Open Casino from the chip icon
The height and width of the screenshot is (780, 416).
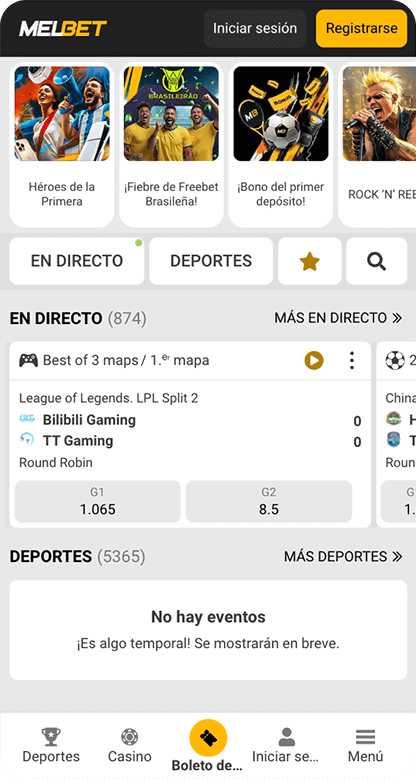[x=129, y=737]
